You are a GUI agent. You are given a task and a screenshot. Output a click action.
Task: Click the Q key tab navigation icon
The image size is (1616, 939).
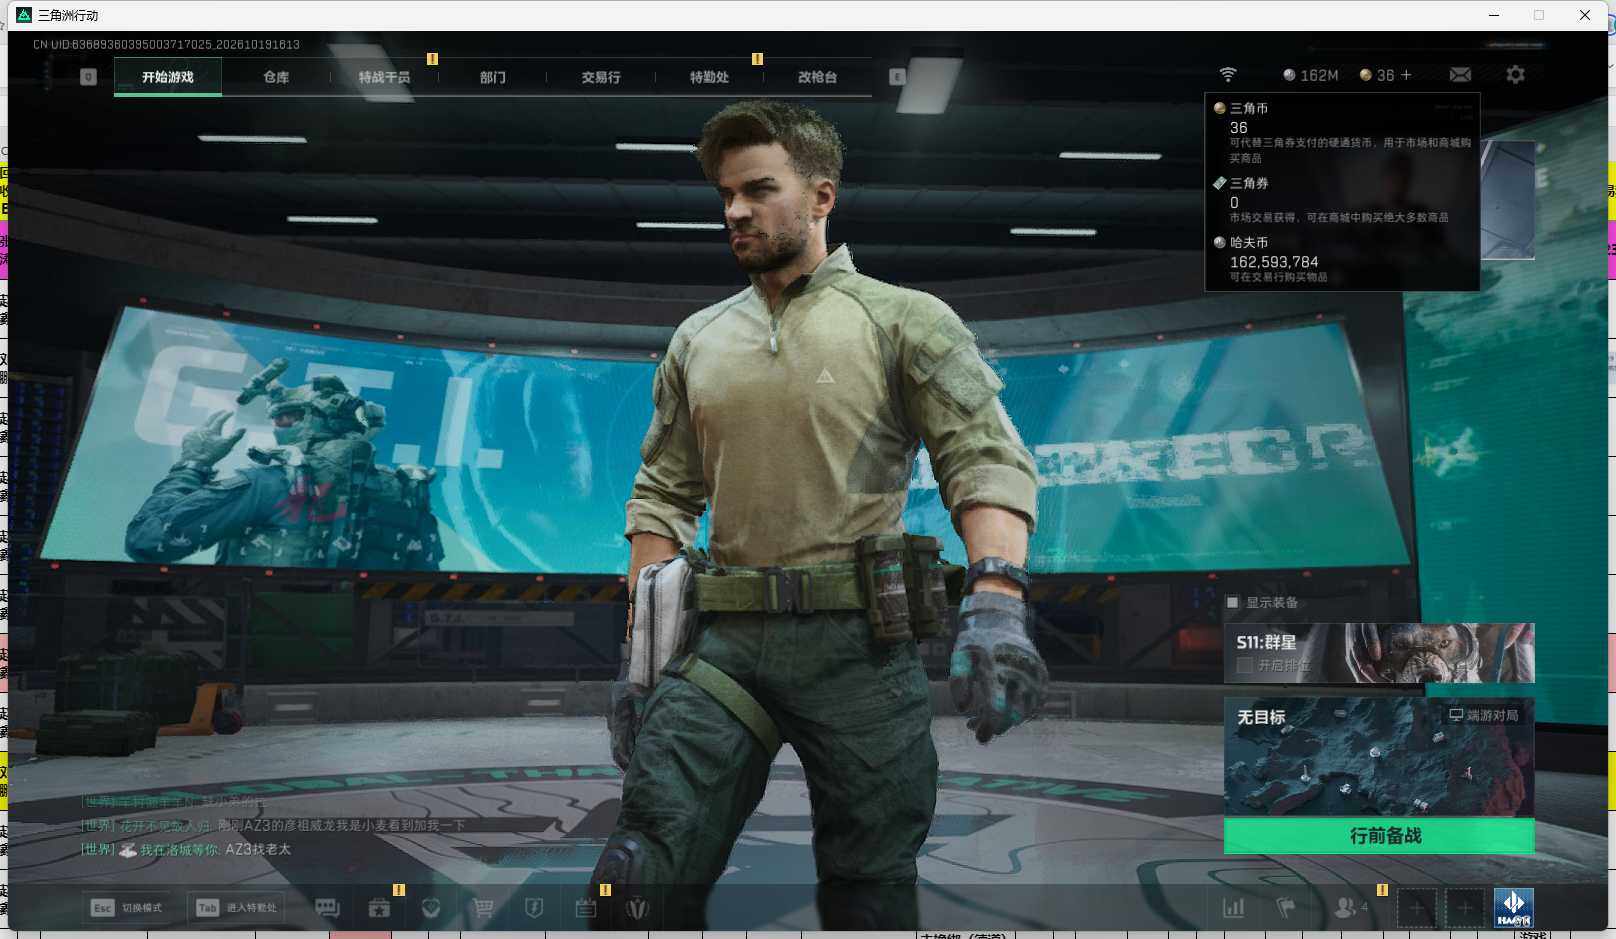(x=88, y=77)
